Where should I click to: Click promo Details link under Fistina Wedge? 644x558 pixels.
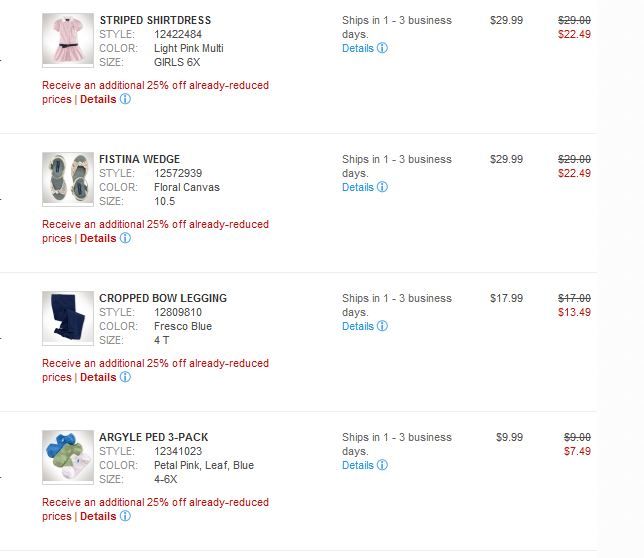click(x=98, y=239)
